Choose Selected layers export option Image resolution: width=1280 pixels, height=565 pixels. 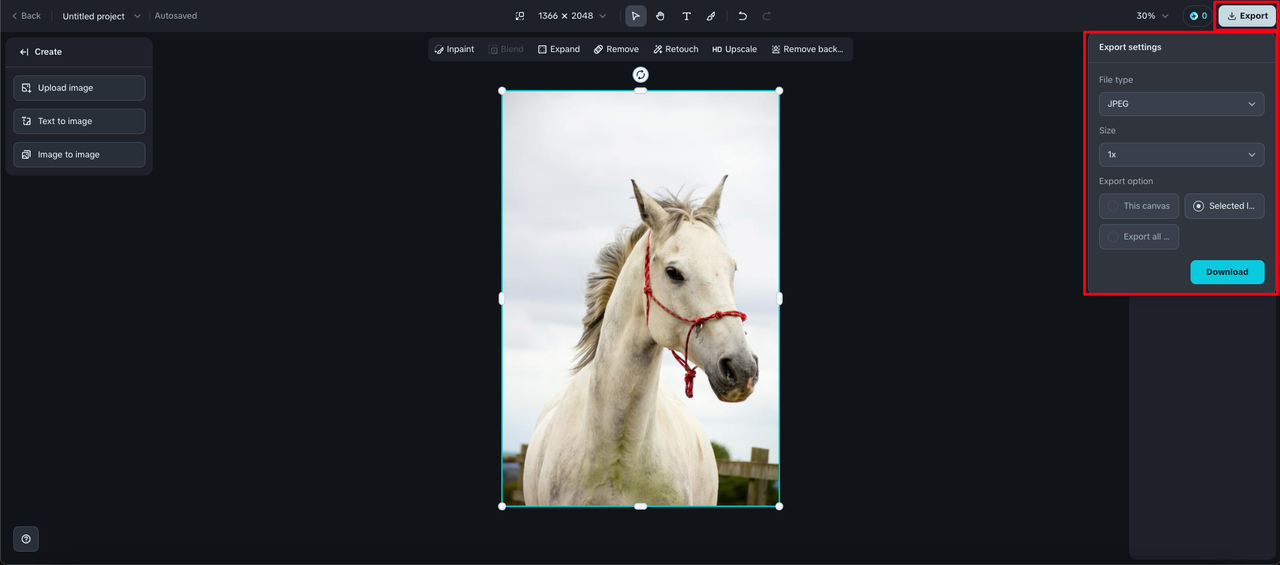[x=1225, y=206]
